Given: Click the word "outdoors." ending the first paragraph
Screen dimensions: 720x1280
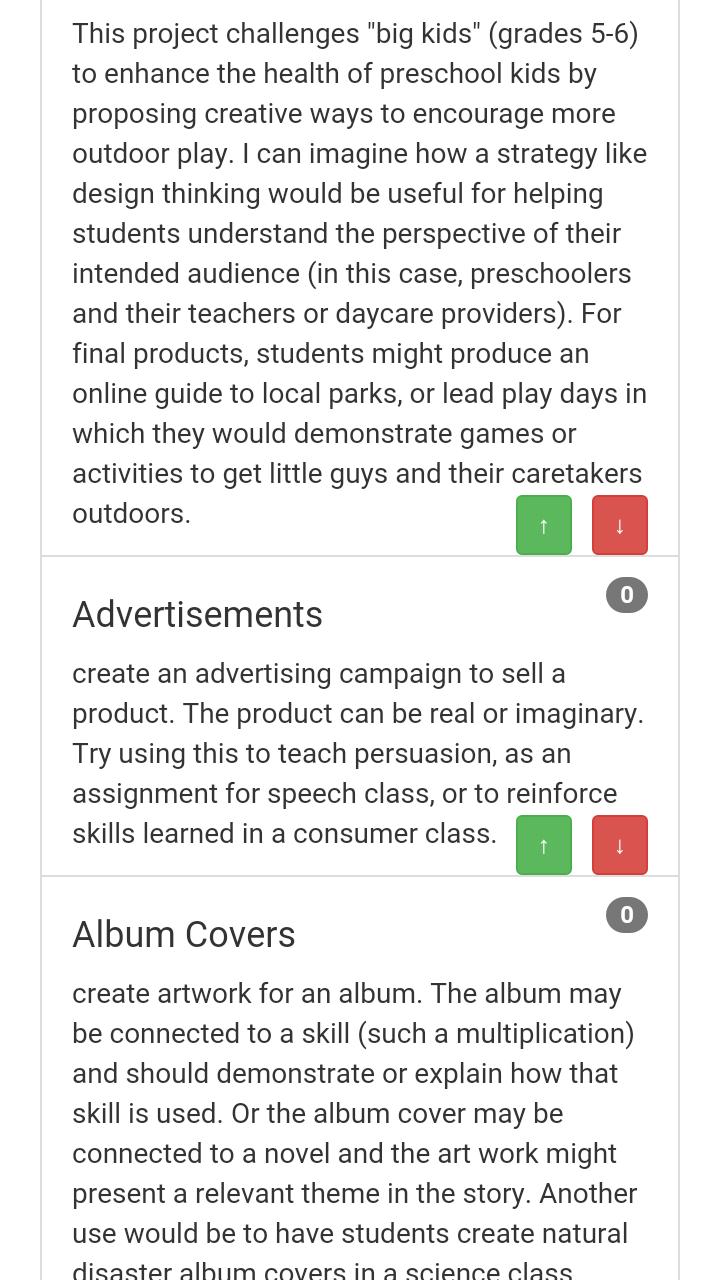Looking at the screenshot, I should point(131,514).
